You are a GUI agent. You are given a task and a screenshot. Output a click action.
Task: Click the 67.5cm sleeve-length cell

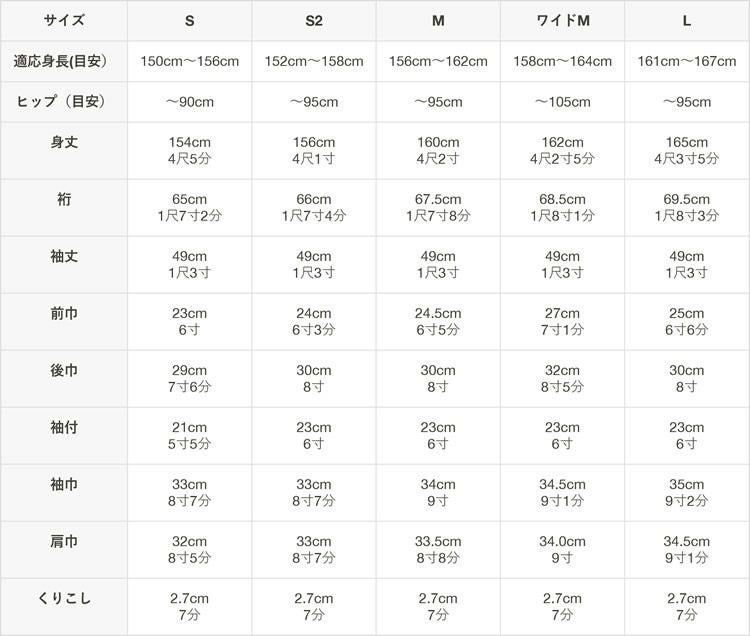coord(438,207)
